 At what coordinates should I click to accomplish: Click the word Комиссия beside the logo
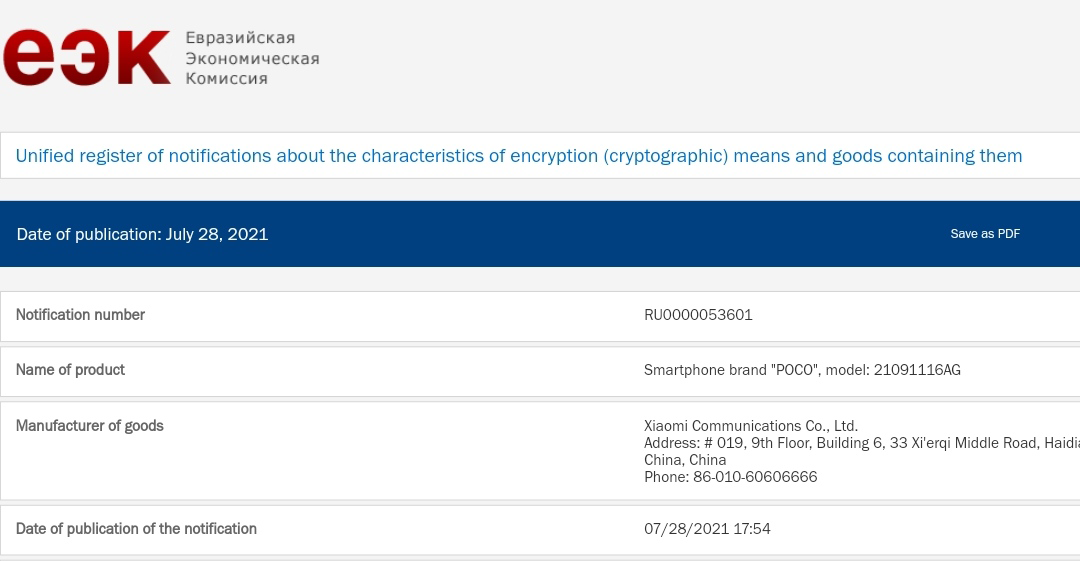[x=226, y=78]
